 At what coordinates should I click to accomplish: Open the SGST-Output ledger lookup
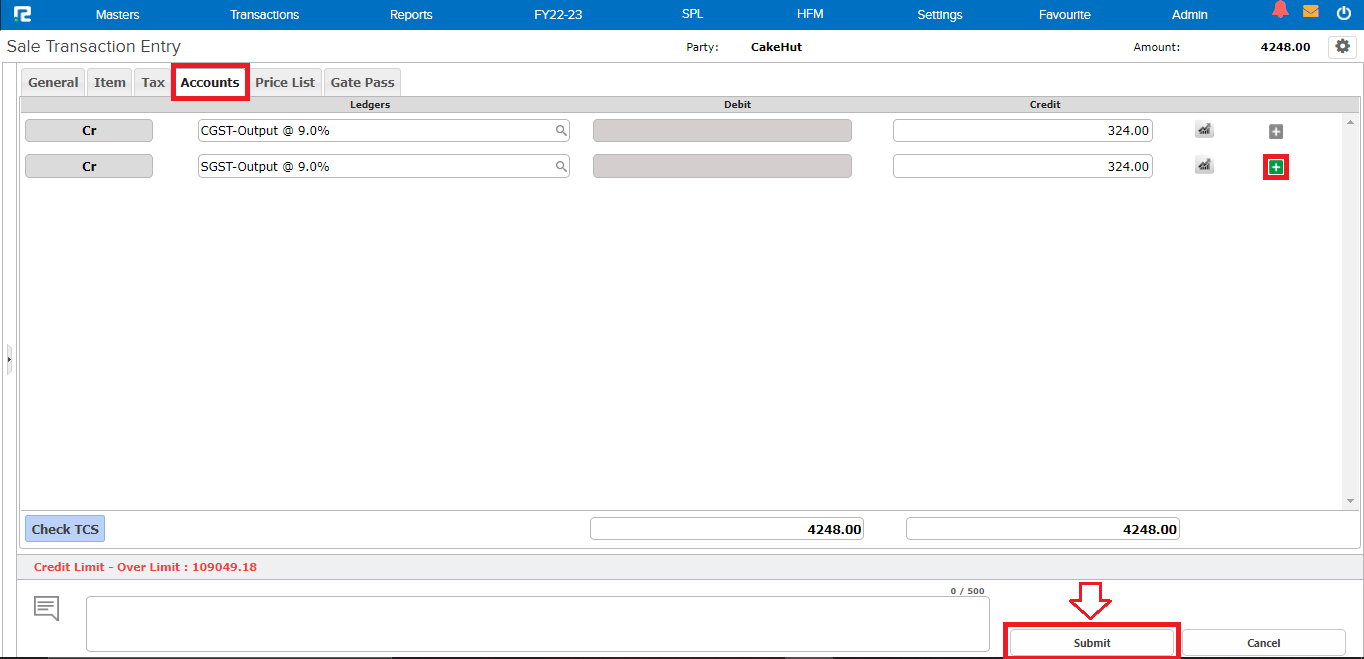click(561, 166)
